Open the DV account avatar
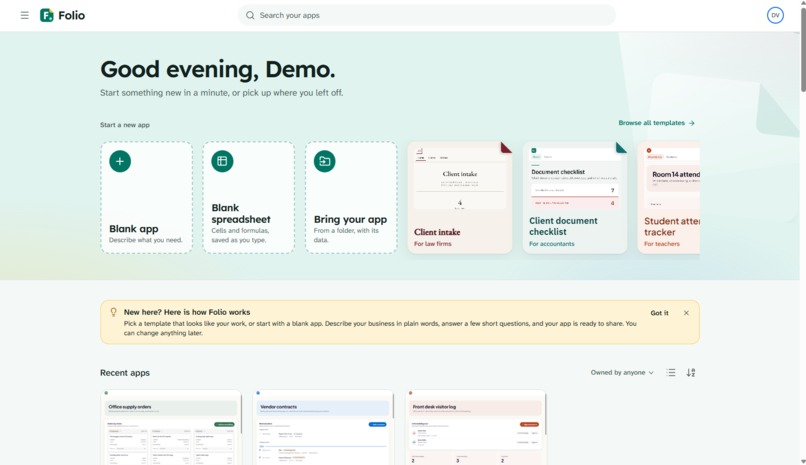Viewport: 806px width, 465px height. [x=775, y=15]
